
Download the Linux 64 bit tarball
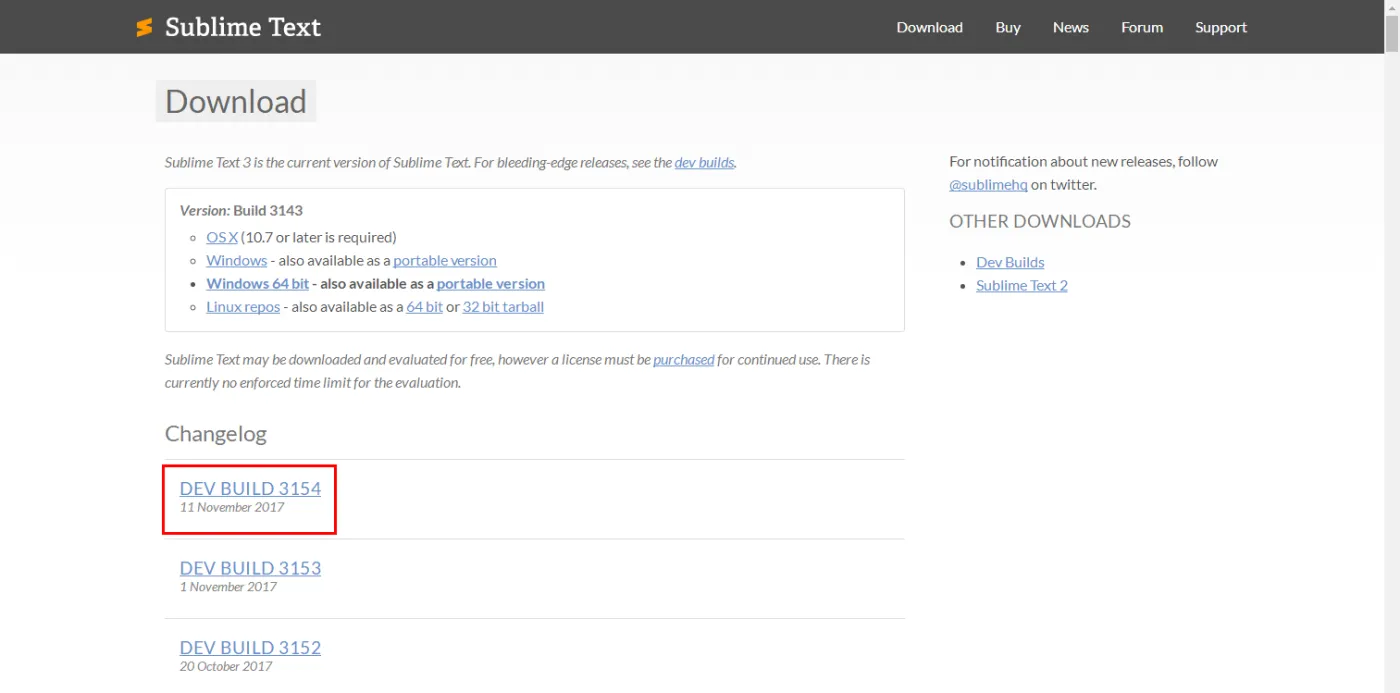click(424, 306)
